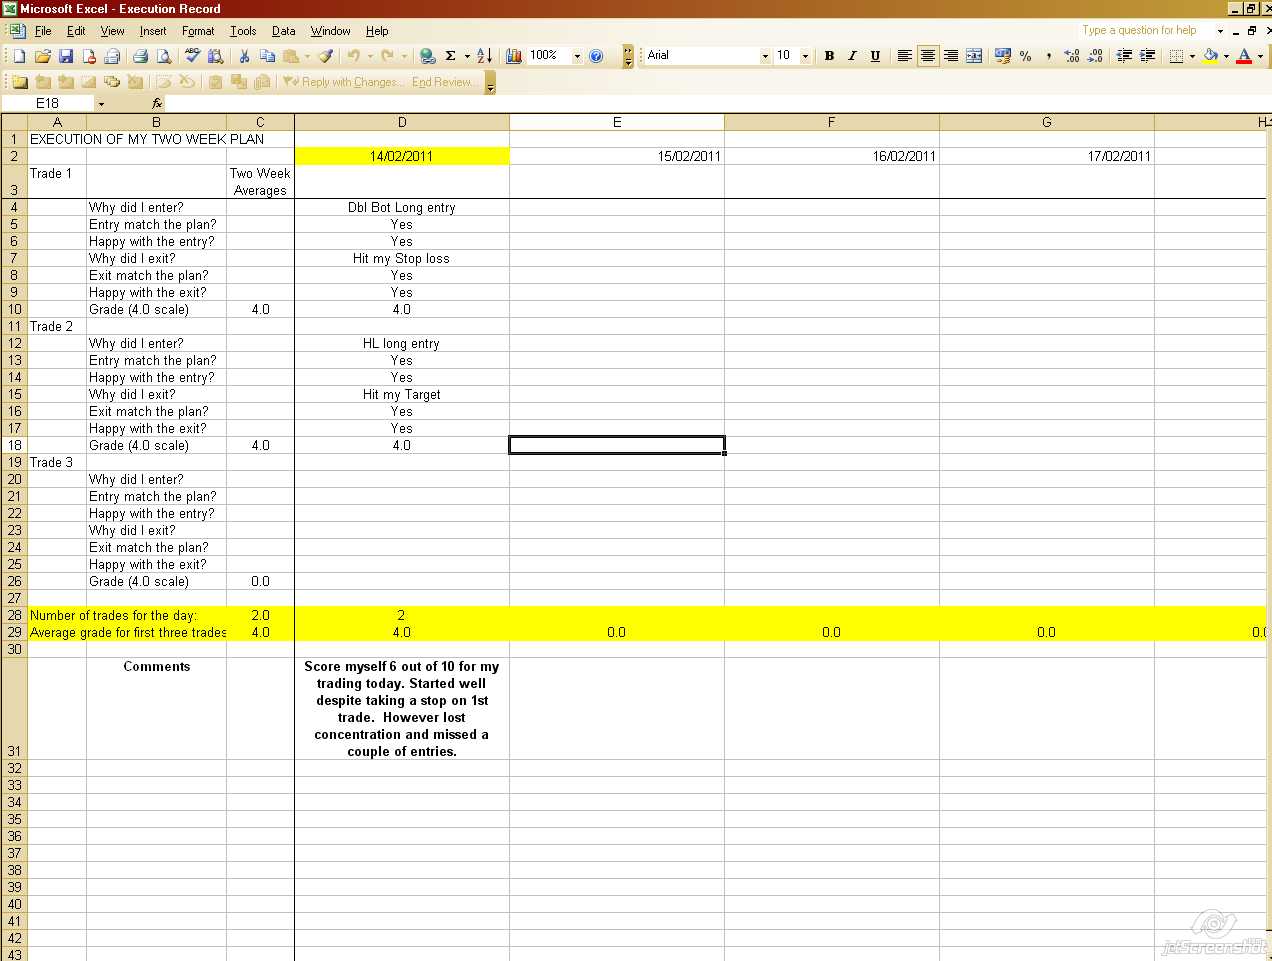Open the AutoSum functions dropdown arrow
This screenshot has height=961, width=1272.
(466, 56)
